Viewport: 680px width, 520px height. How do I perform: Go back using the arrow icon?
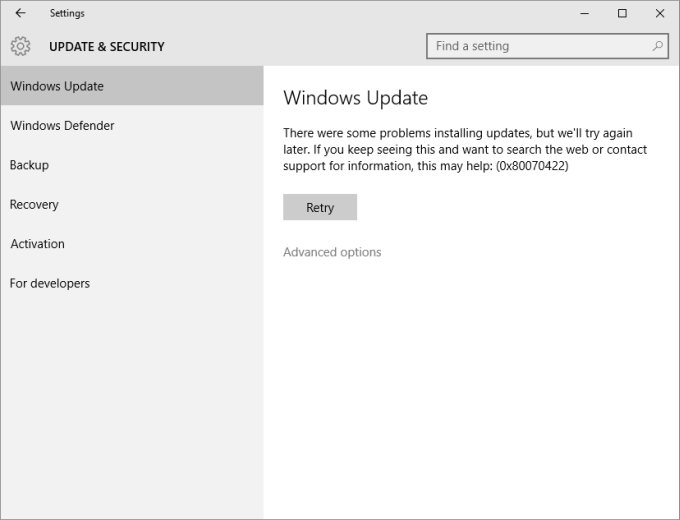20,13
